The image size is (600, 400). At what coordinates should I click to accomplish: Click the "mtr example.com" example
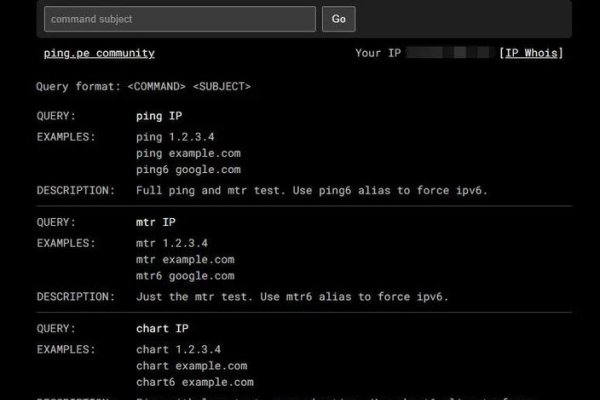[x=184, y=259]
